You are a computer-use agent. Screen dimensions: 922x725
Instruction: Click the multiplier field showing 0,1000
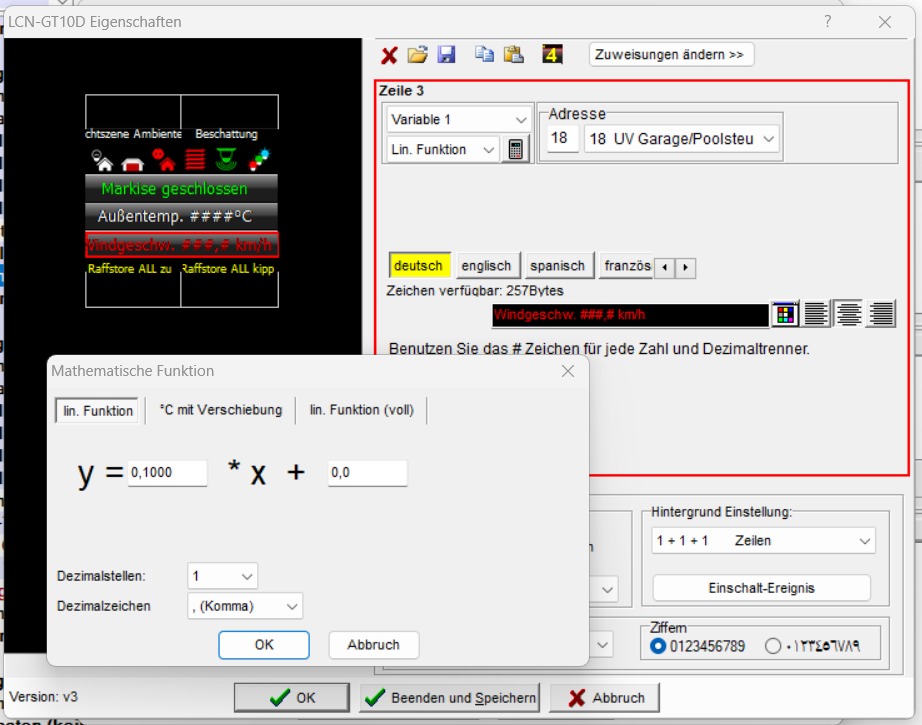point(167,473)
